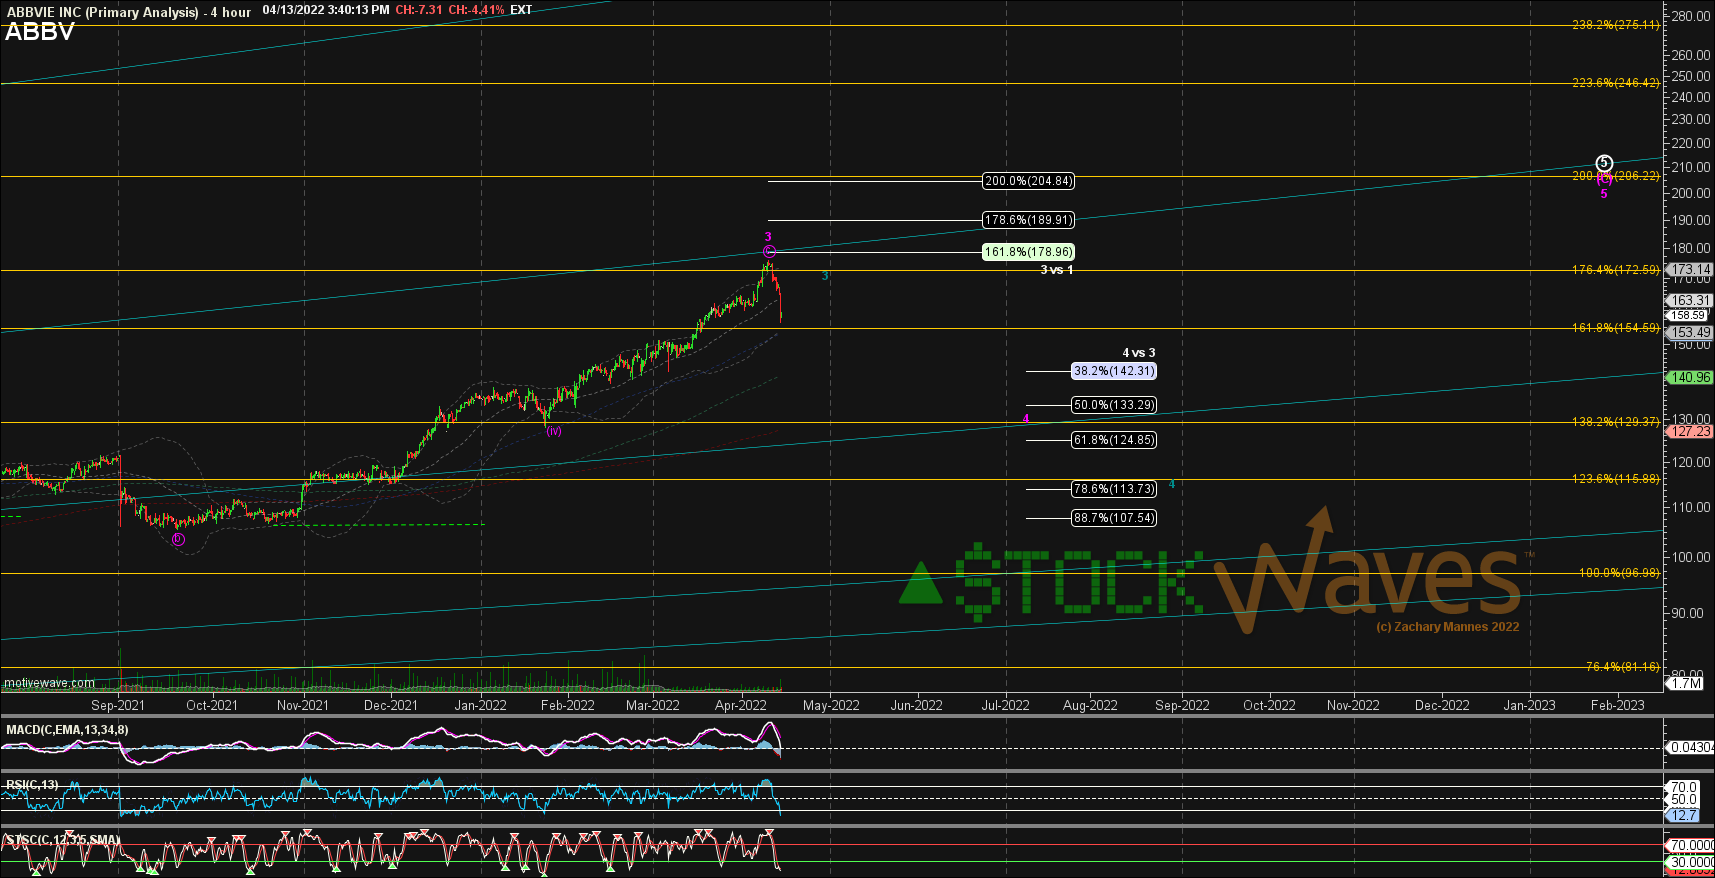
Task: Click the MACD value tag 0.0430
Action: [1690, 748]
